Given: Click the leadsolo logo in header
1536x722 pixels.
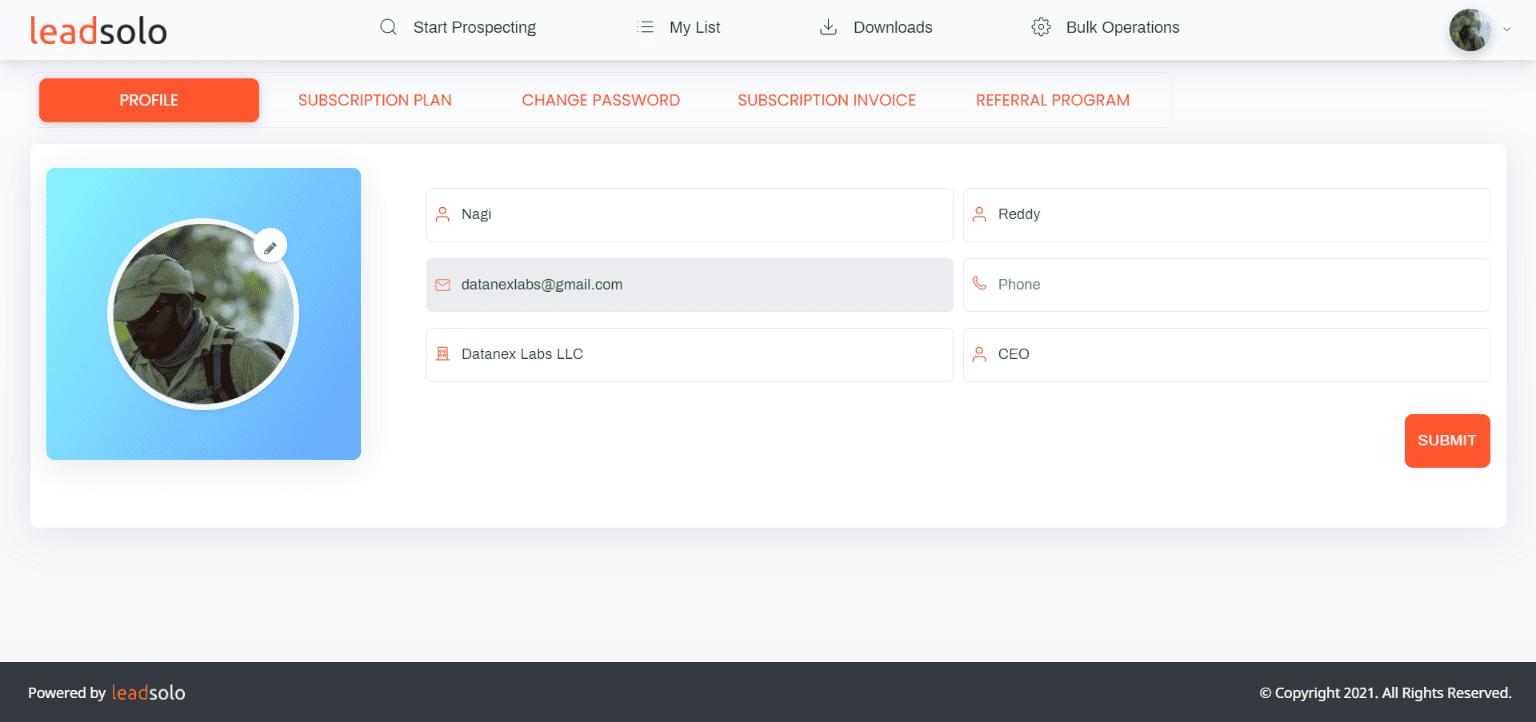Looking at the screenshot, I should [98, 30].
